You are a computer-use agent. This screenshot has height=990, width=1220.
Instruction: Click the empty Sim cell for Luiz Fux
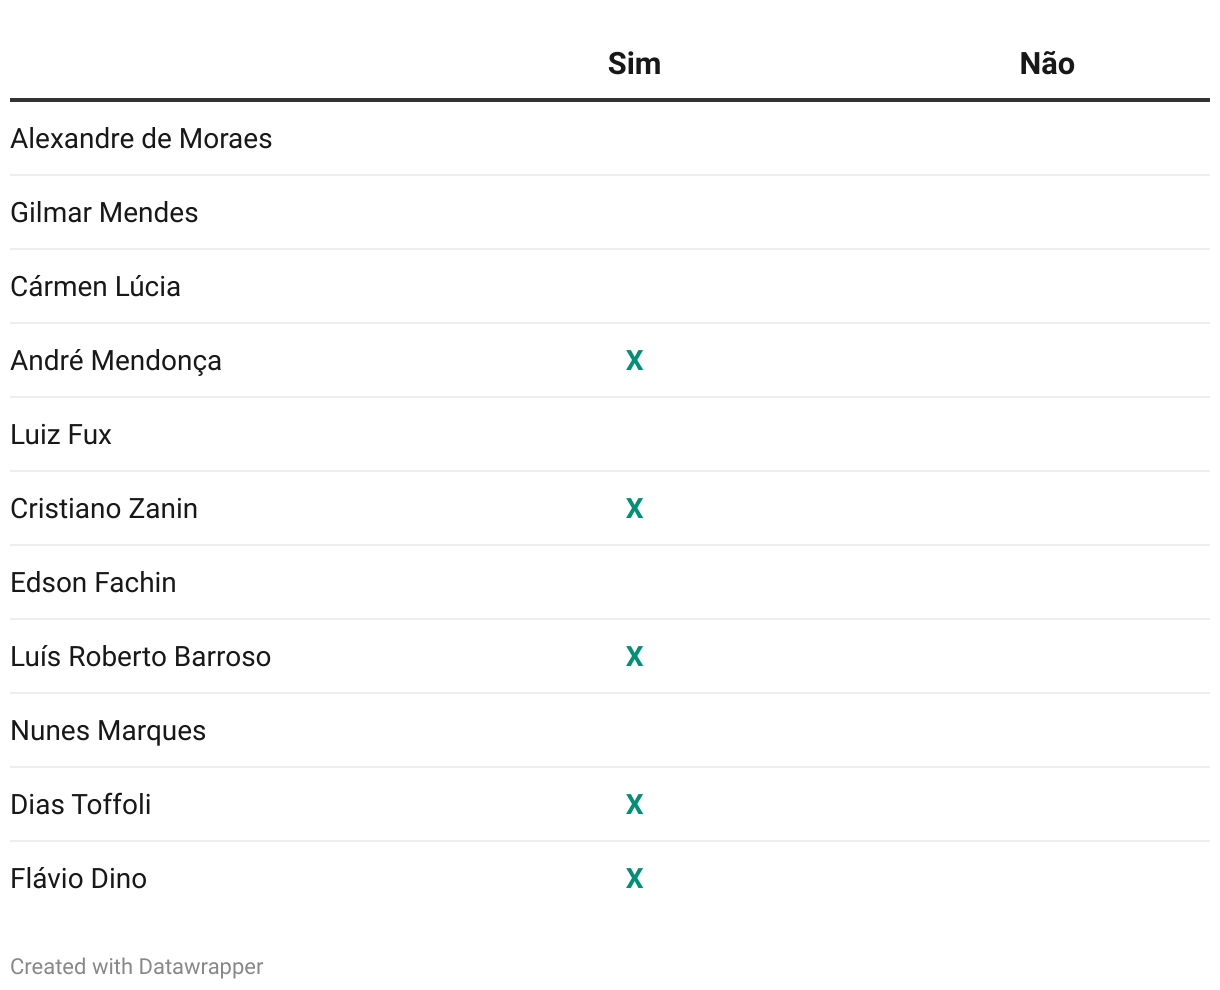pyautogui.click(x=634, y=435)
